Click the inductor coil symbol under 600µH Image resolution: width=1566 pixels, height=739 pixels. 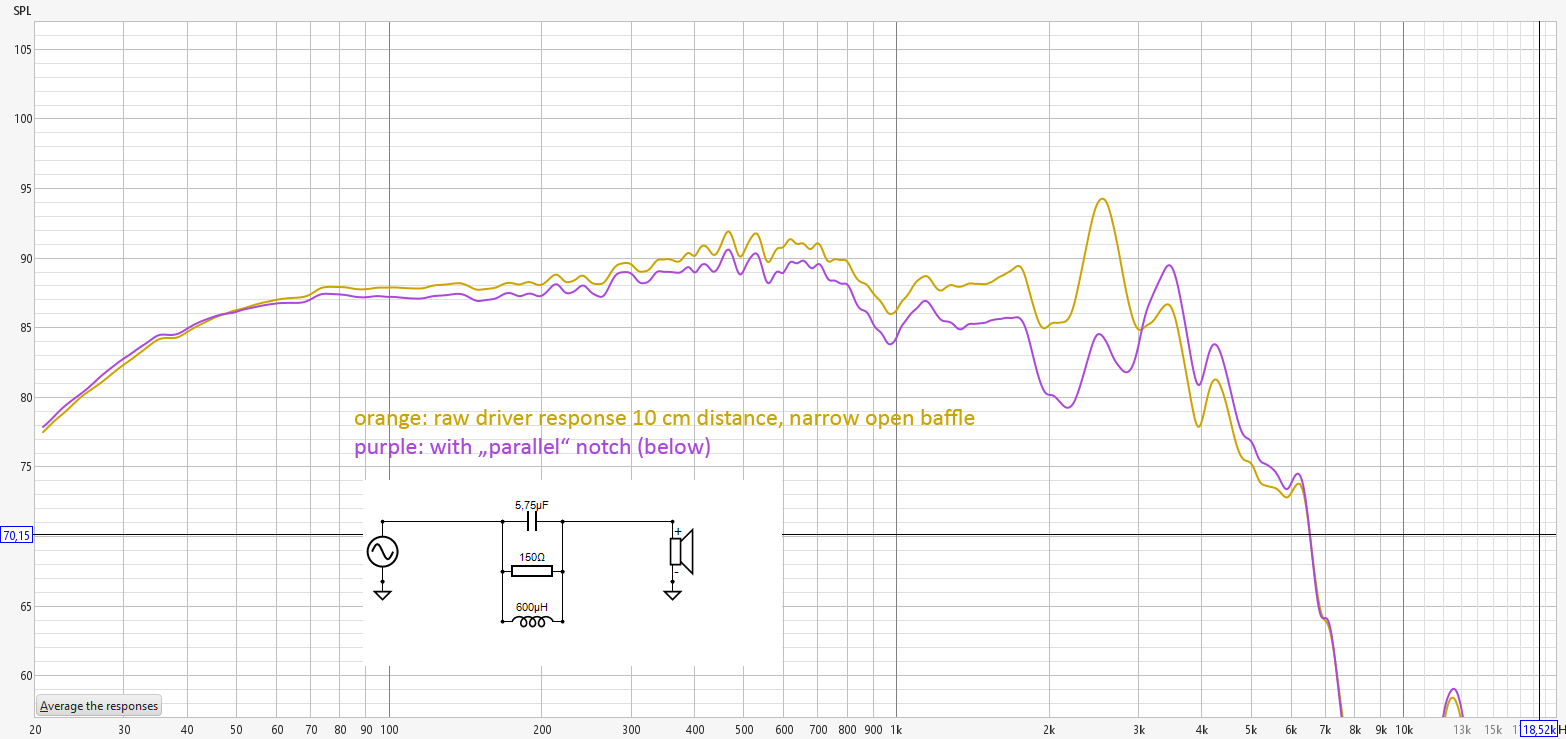[x=531, y=621]
